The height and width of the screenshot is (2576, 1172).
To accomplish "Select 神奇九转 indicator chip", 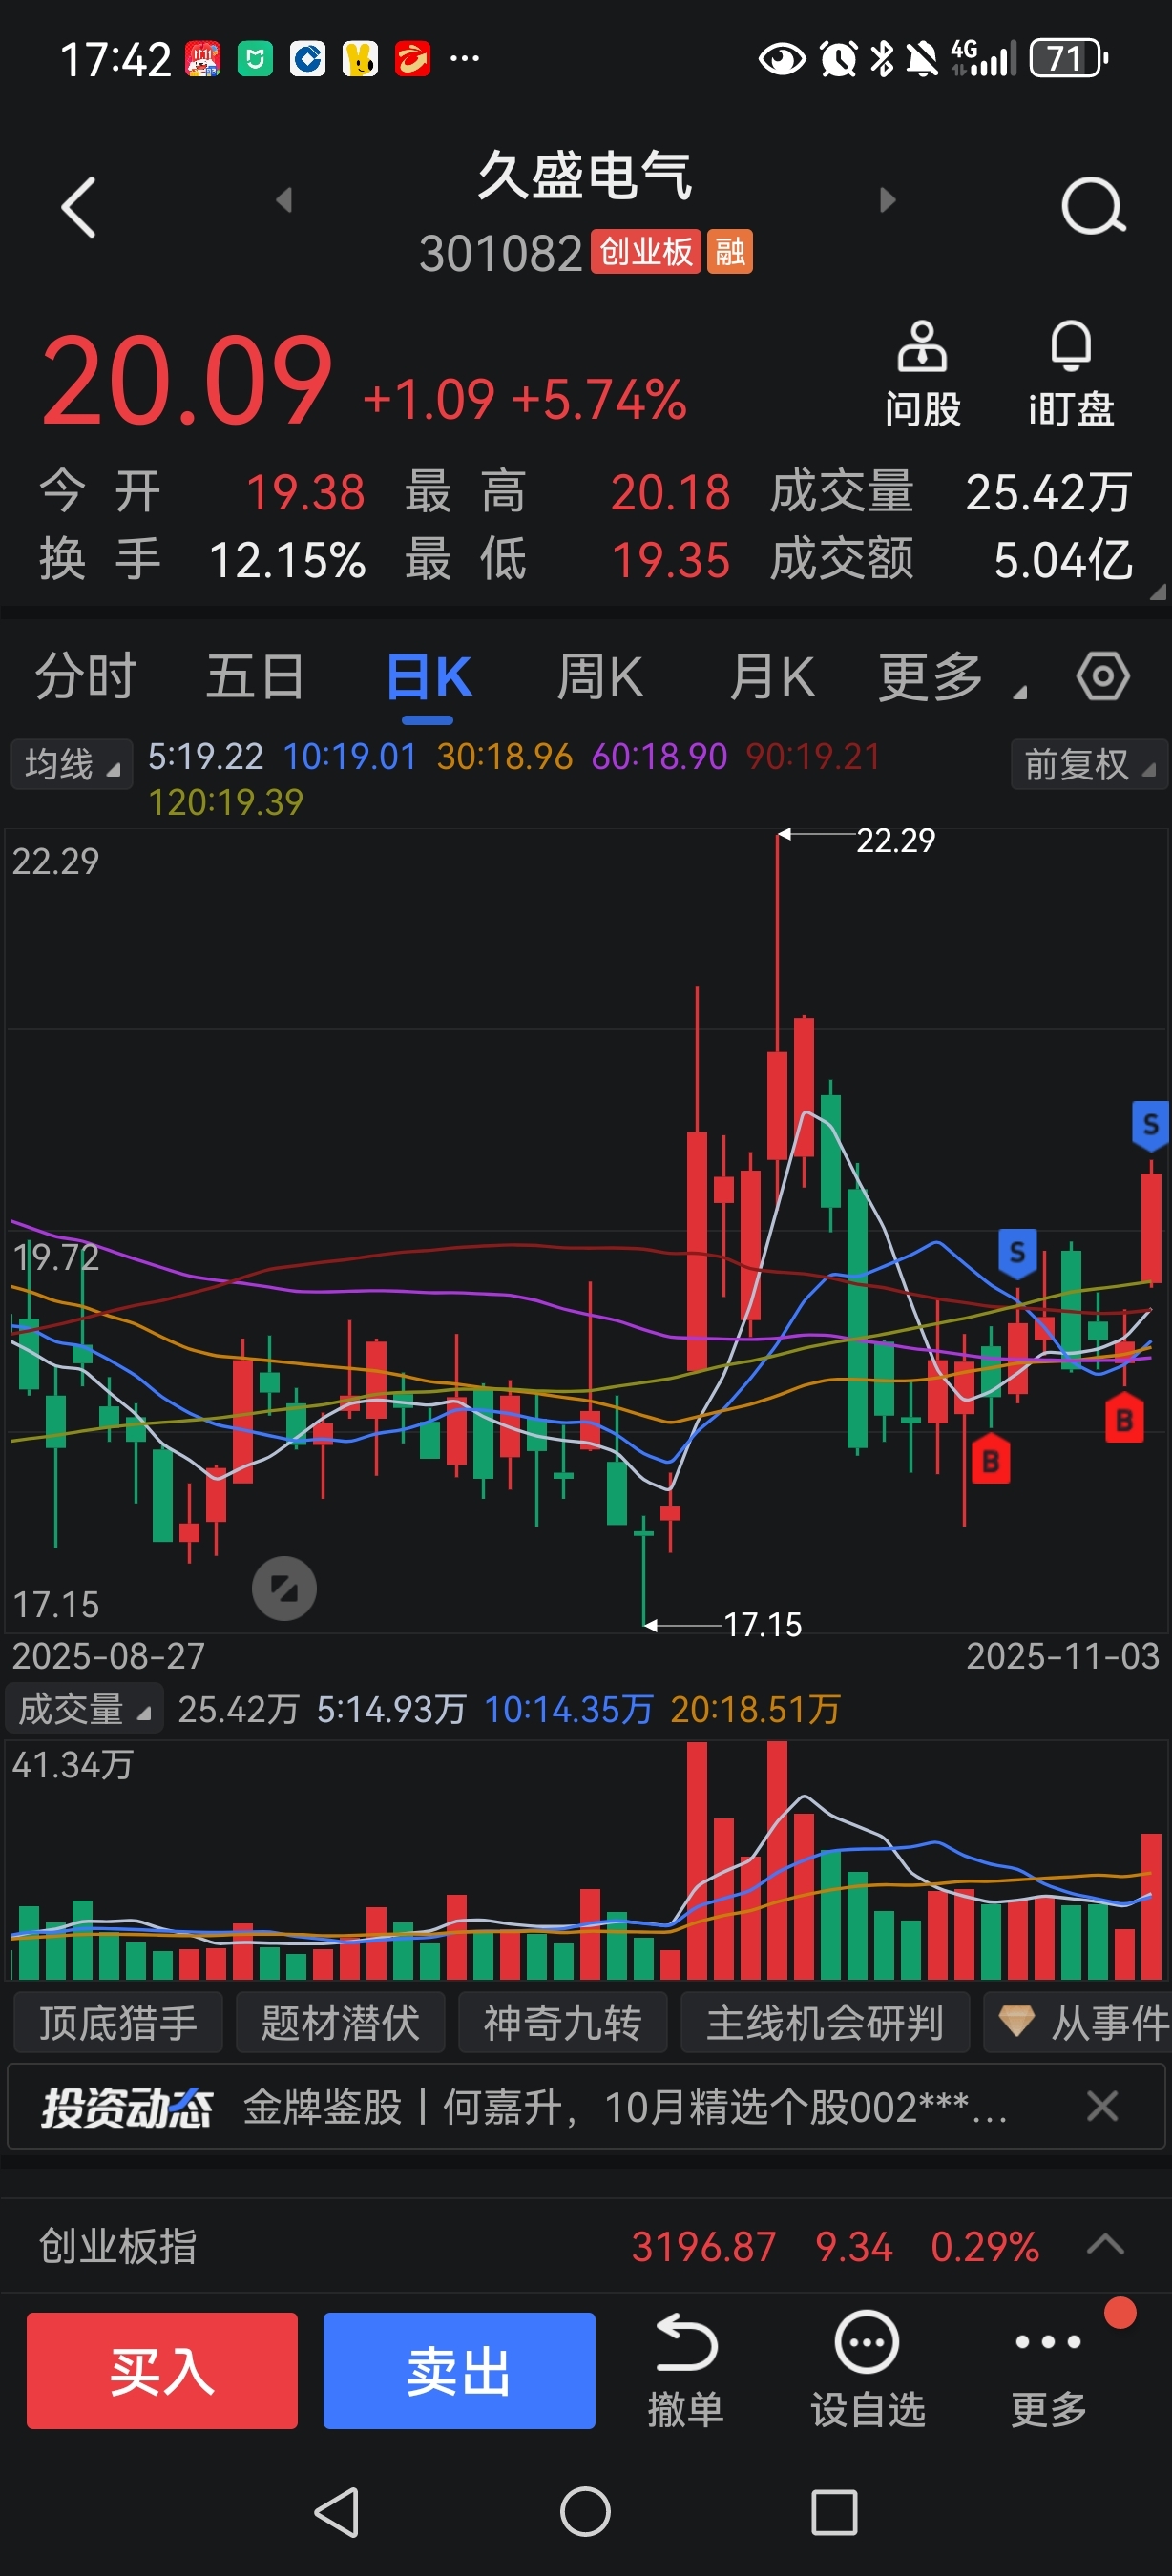I will click(x=562, y=2022).
